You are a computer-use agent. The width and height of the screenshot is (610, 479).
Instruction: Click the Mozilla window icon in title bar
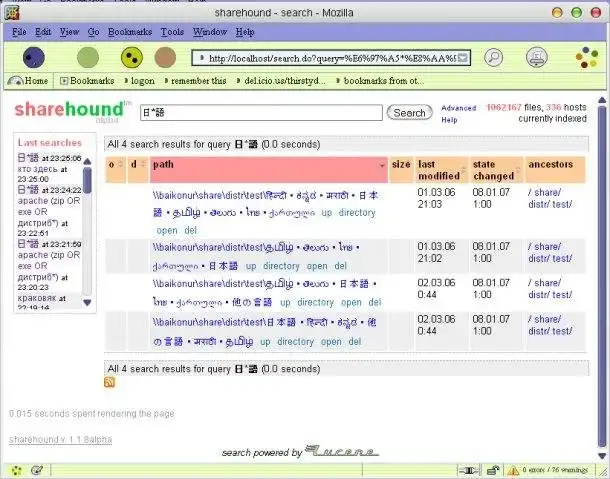(x=12, y=12)
